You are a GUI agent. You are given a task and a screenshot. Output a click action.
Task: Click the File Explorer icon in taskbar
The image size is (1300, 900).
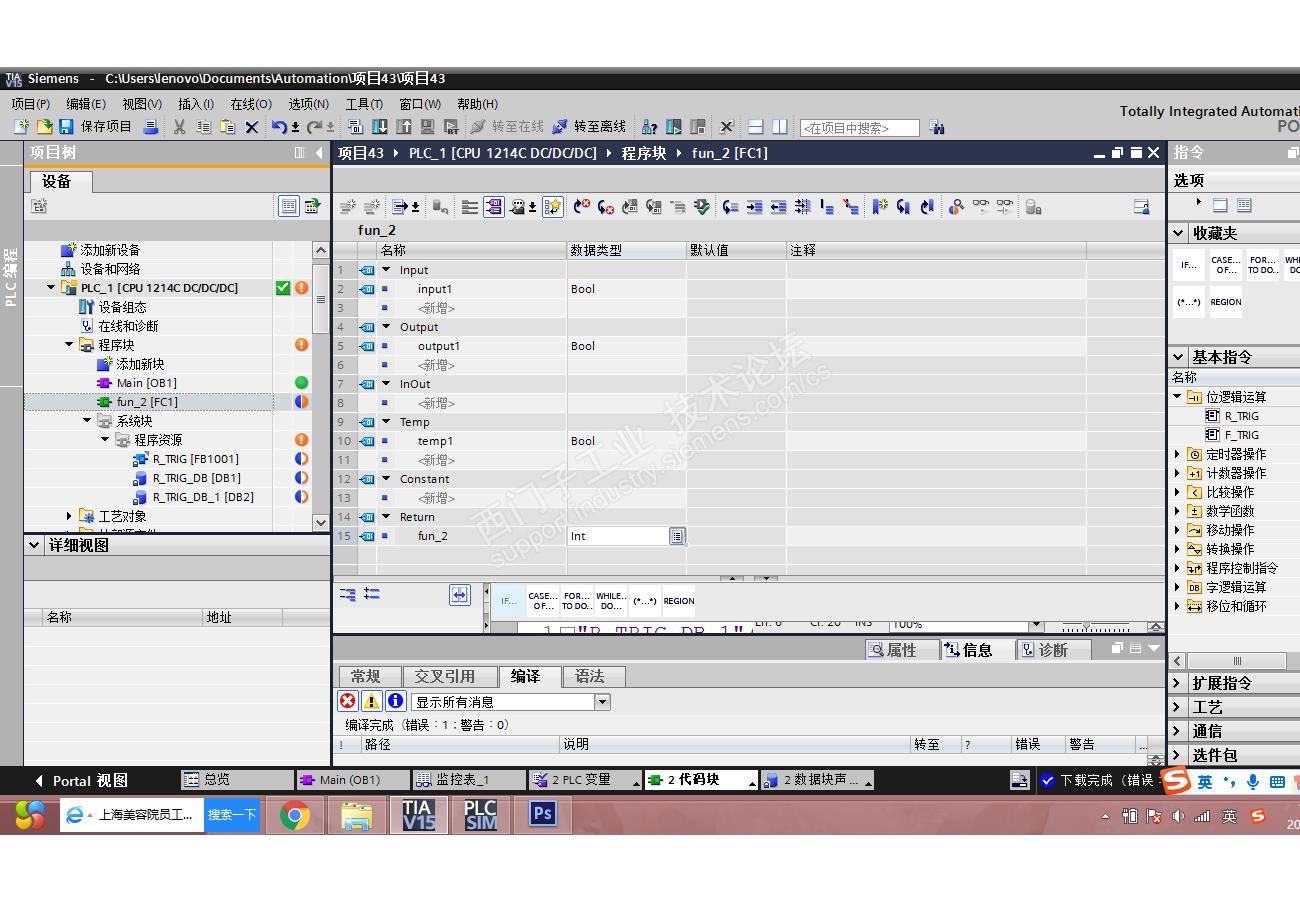point(356,816)
